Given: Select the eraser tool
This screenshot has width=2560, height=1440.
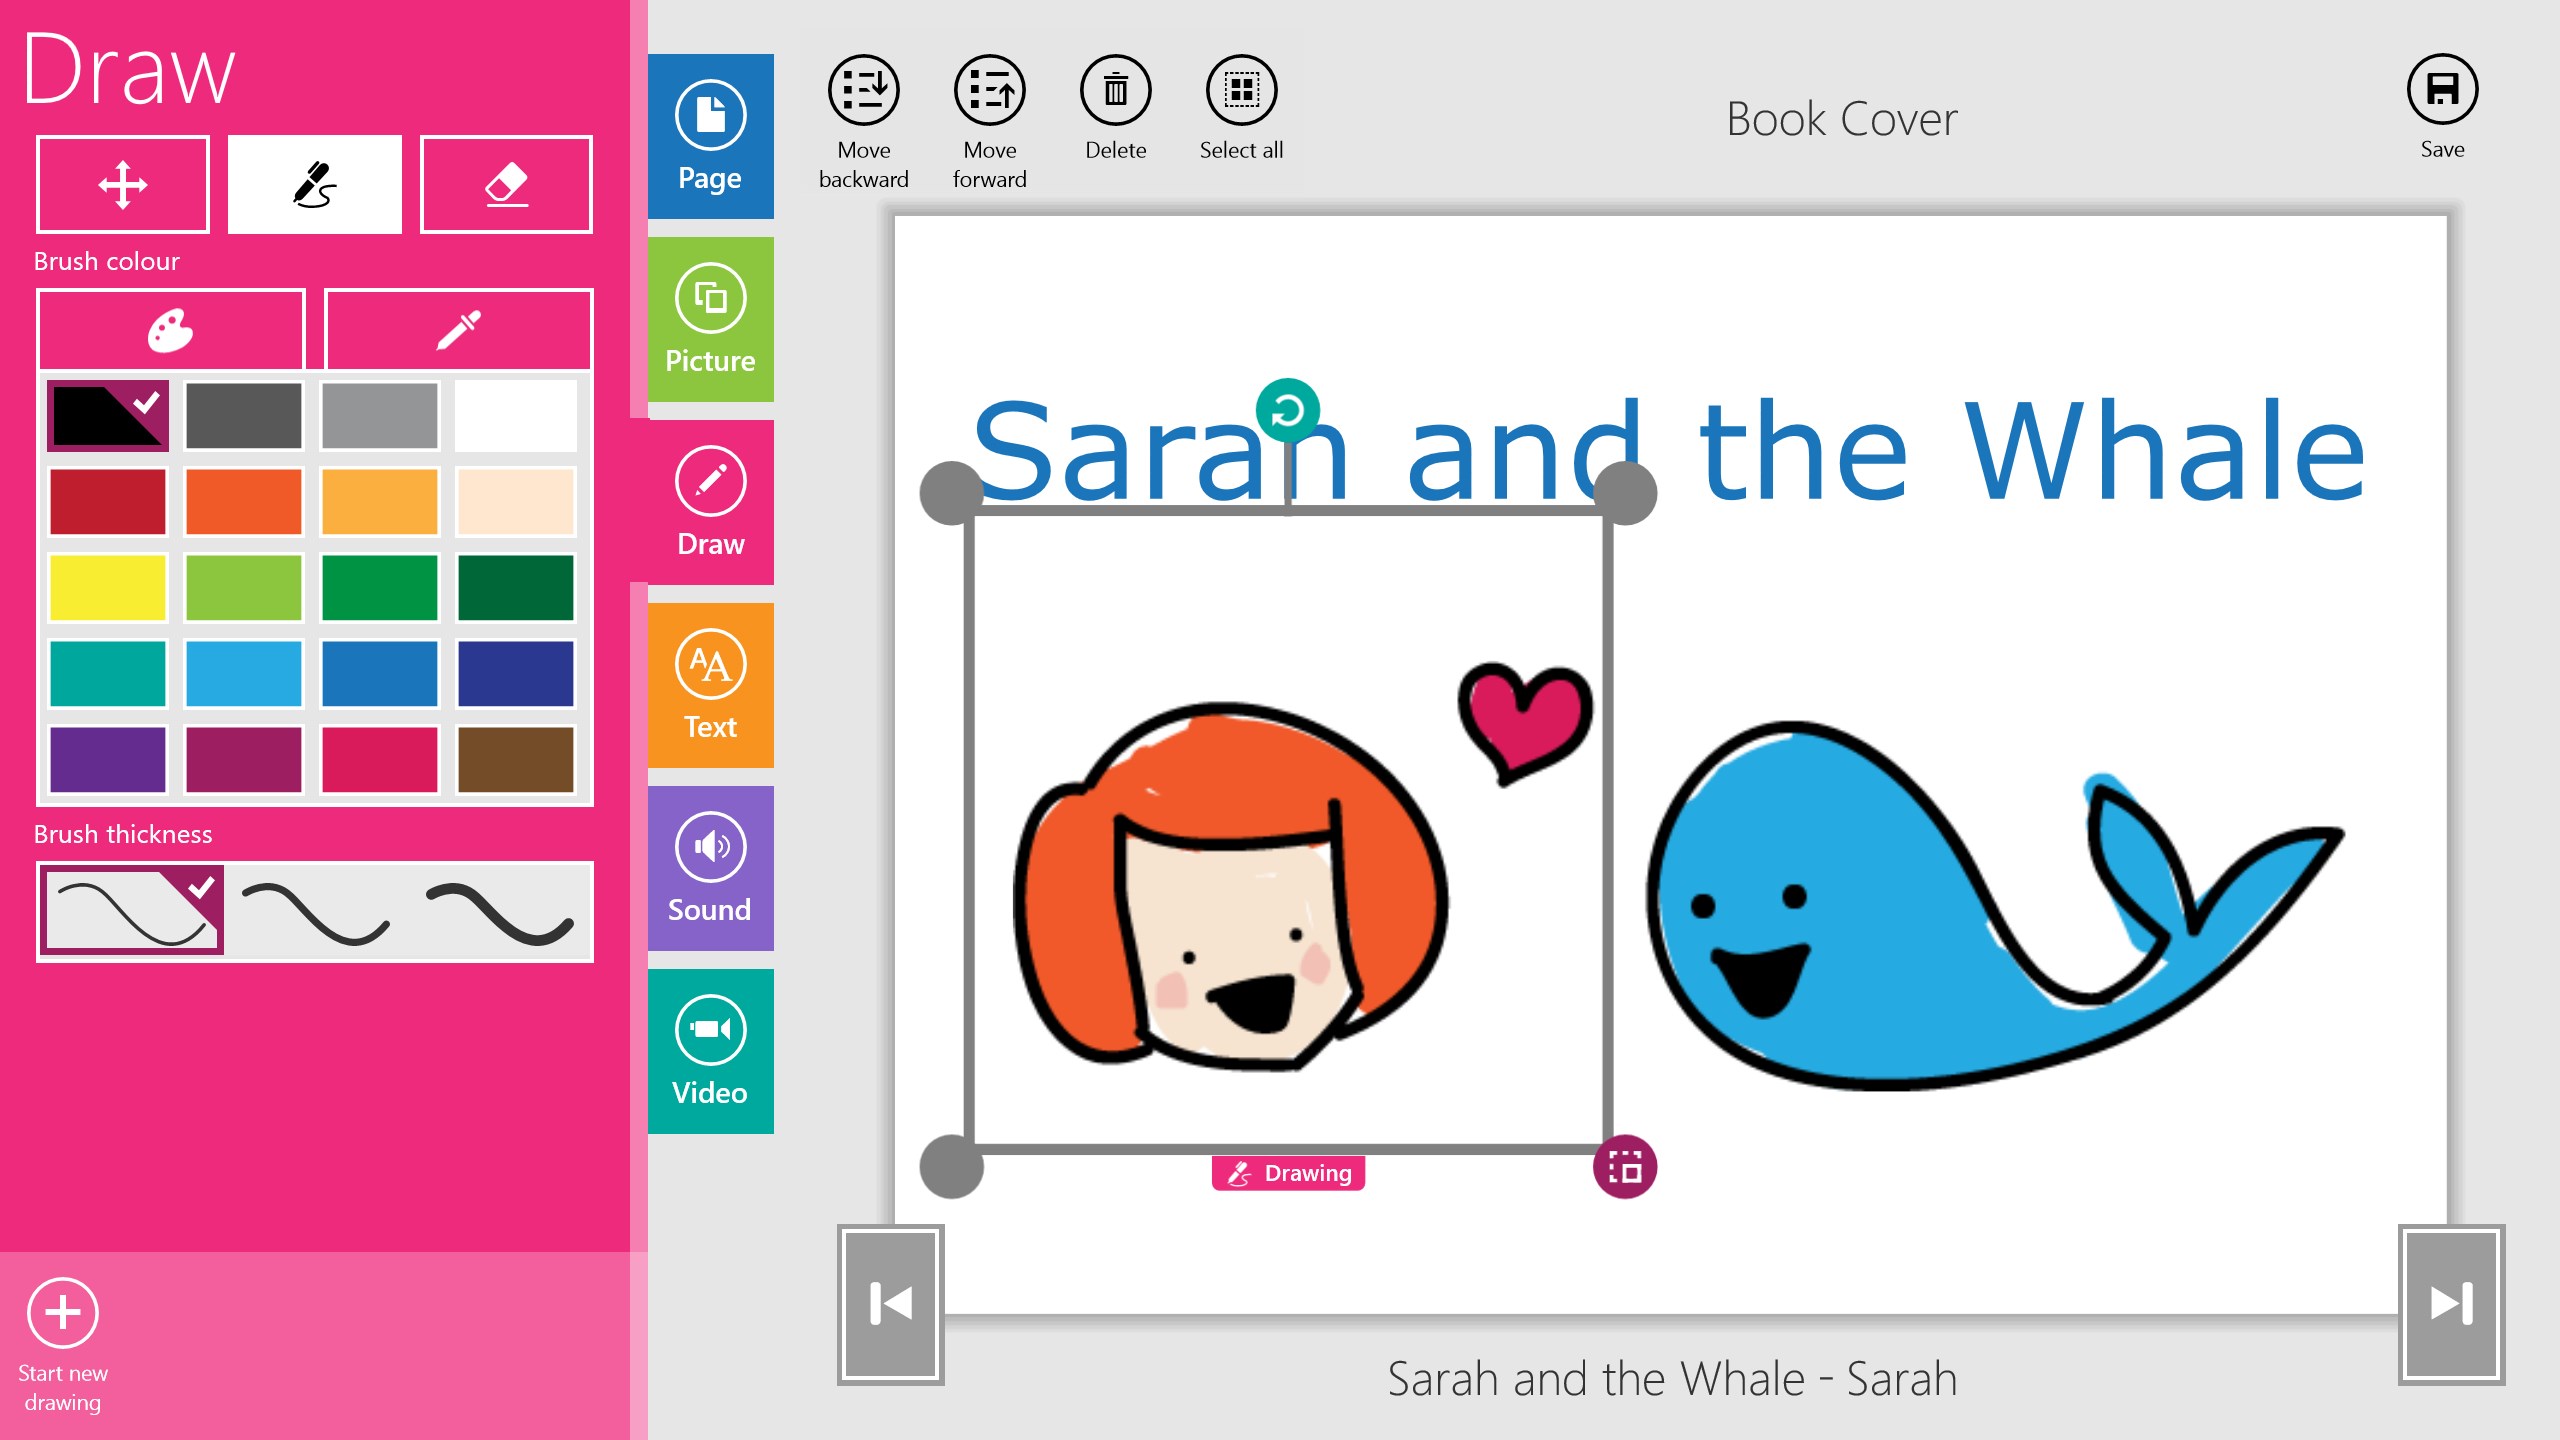Looking at the screenshot, I should tap(506, 185).
